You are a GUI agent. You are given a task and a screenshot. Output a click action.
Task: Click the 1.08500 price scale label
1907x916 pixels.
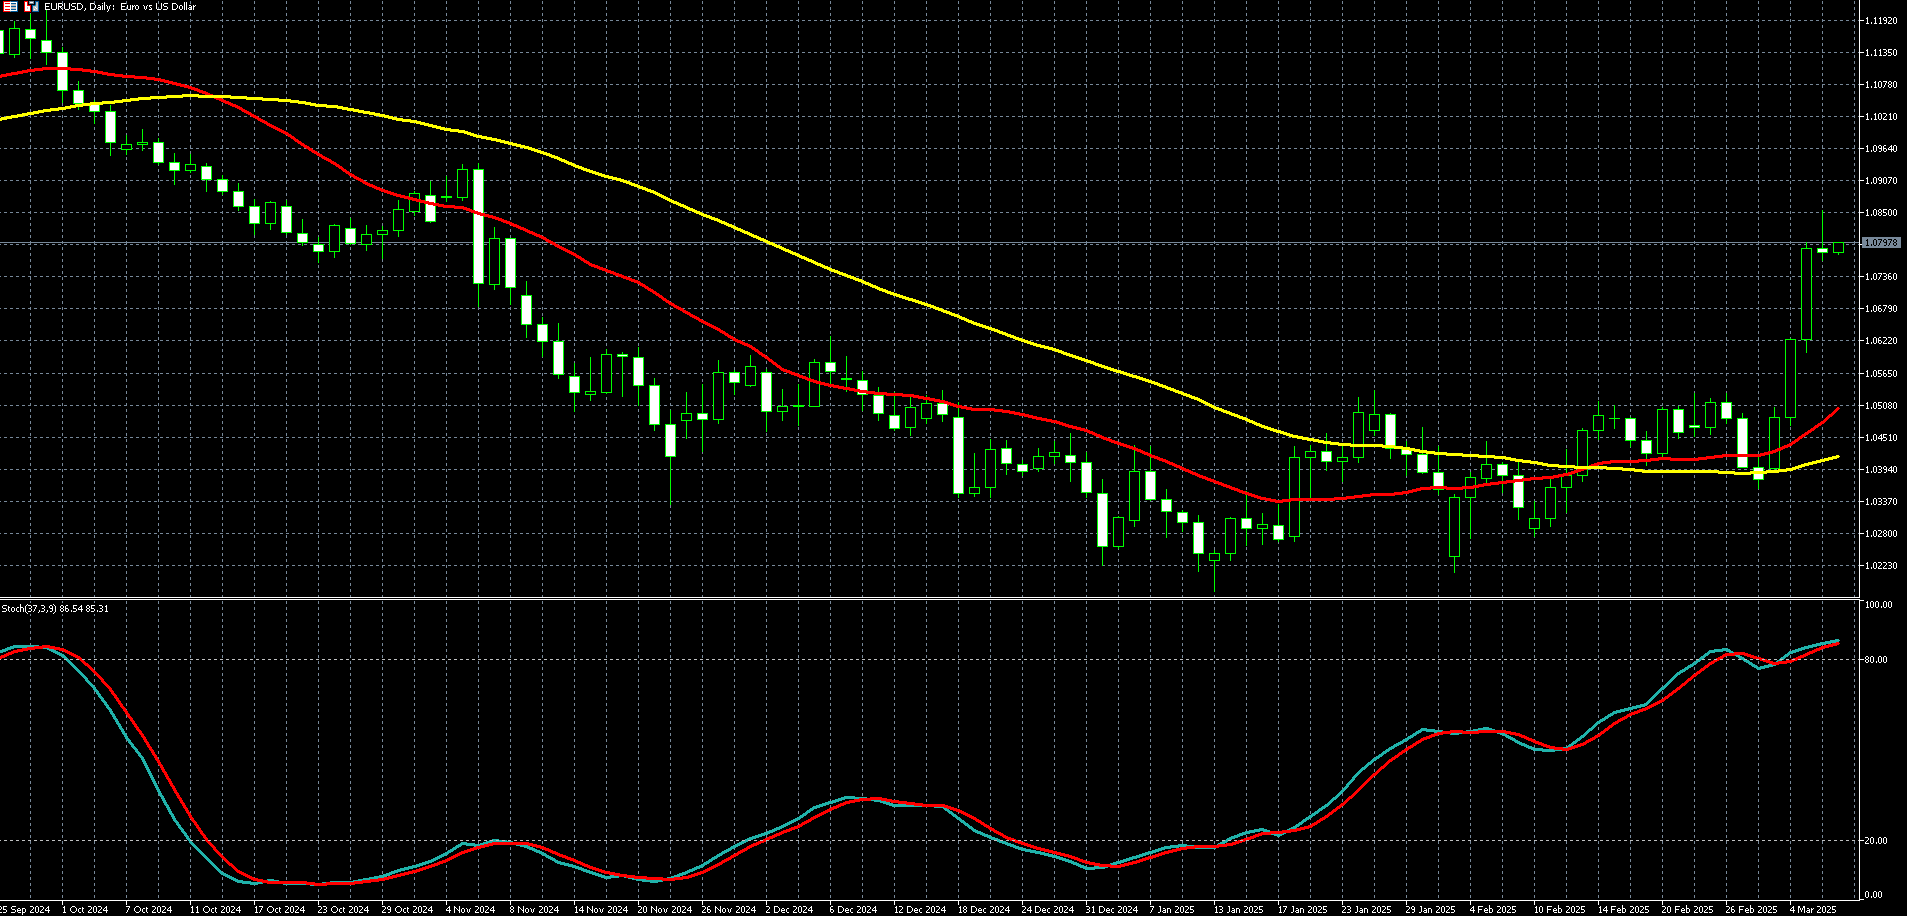[1881, 213]
